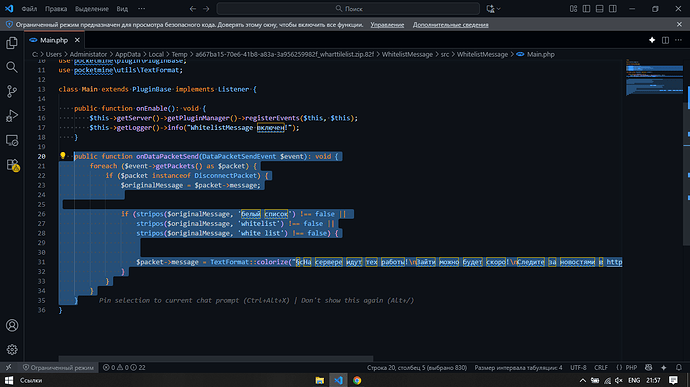Click the sparkle icon in status bar
The image size is (690, 387).
[x=664, y=367]
